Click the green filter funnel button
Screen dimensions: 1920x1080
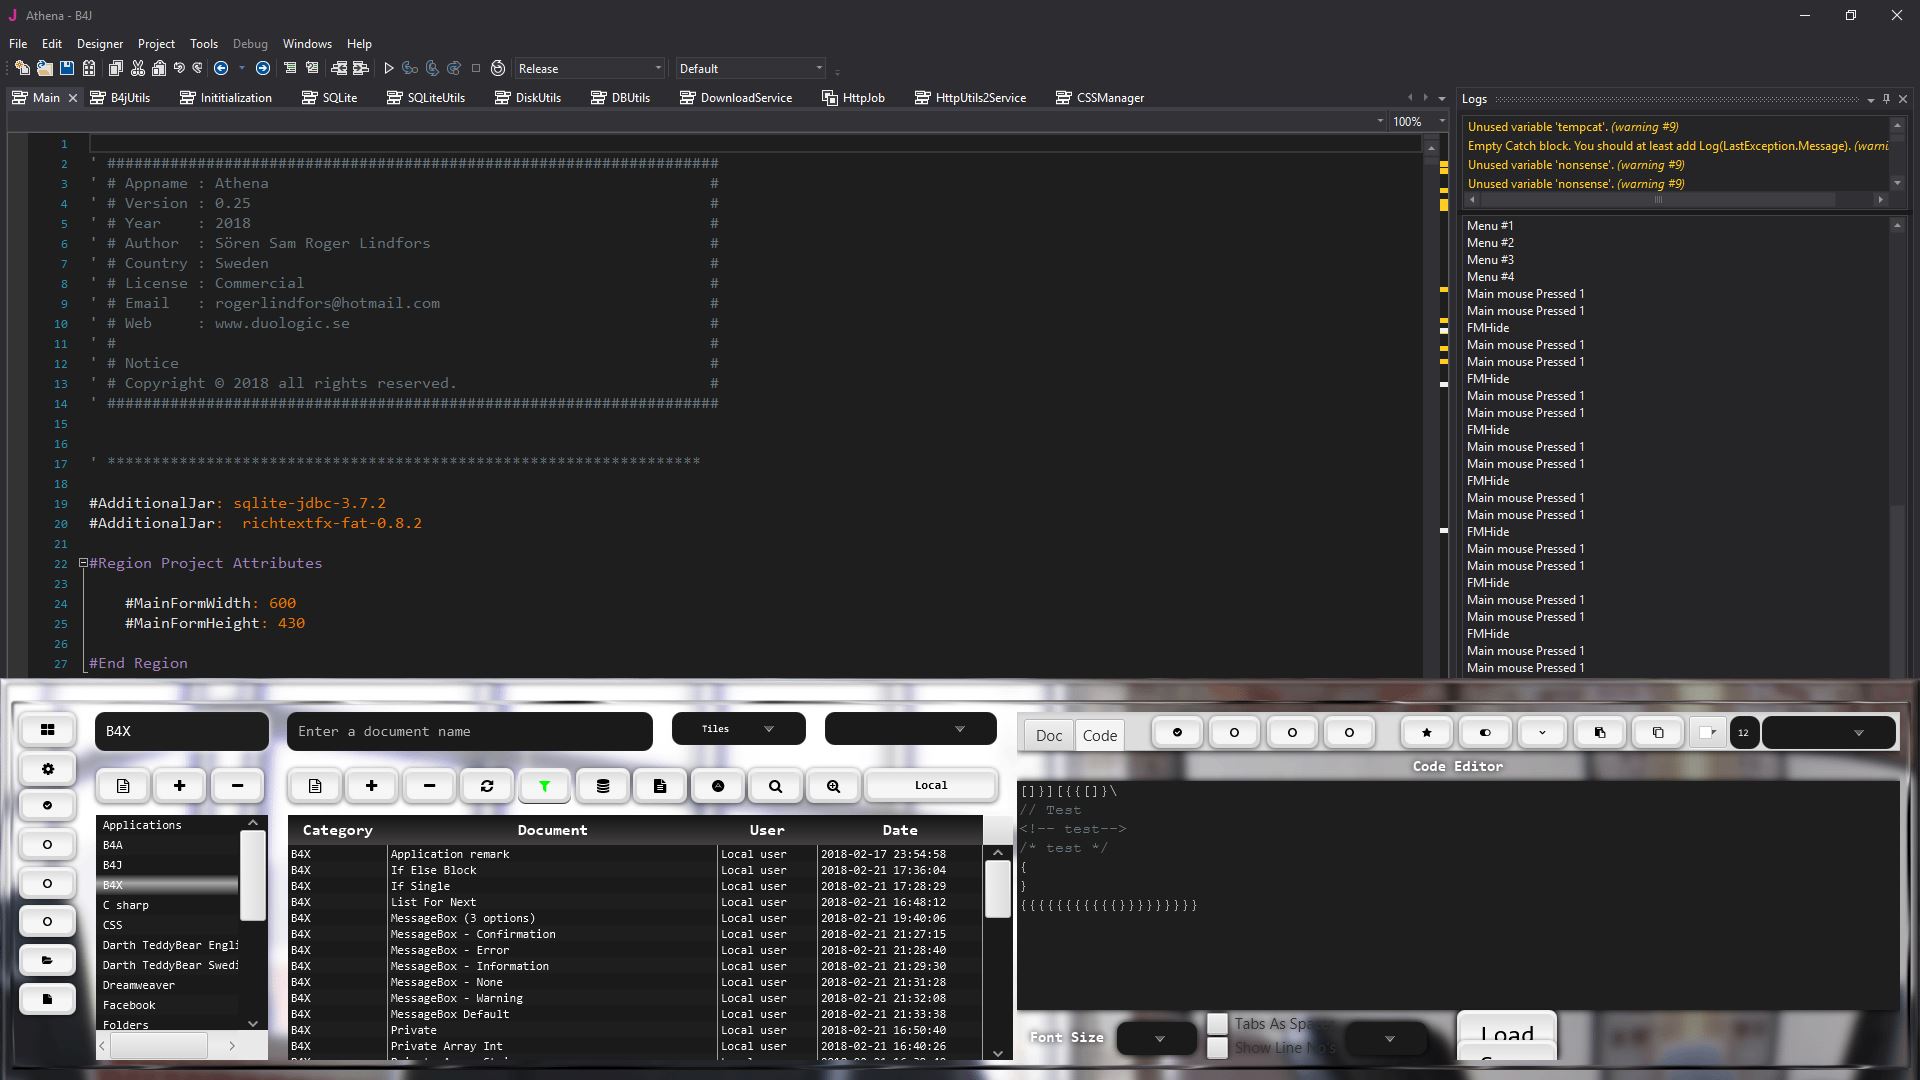(x=544, y=786)
